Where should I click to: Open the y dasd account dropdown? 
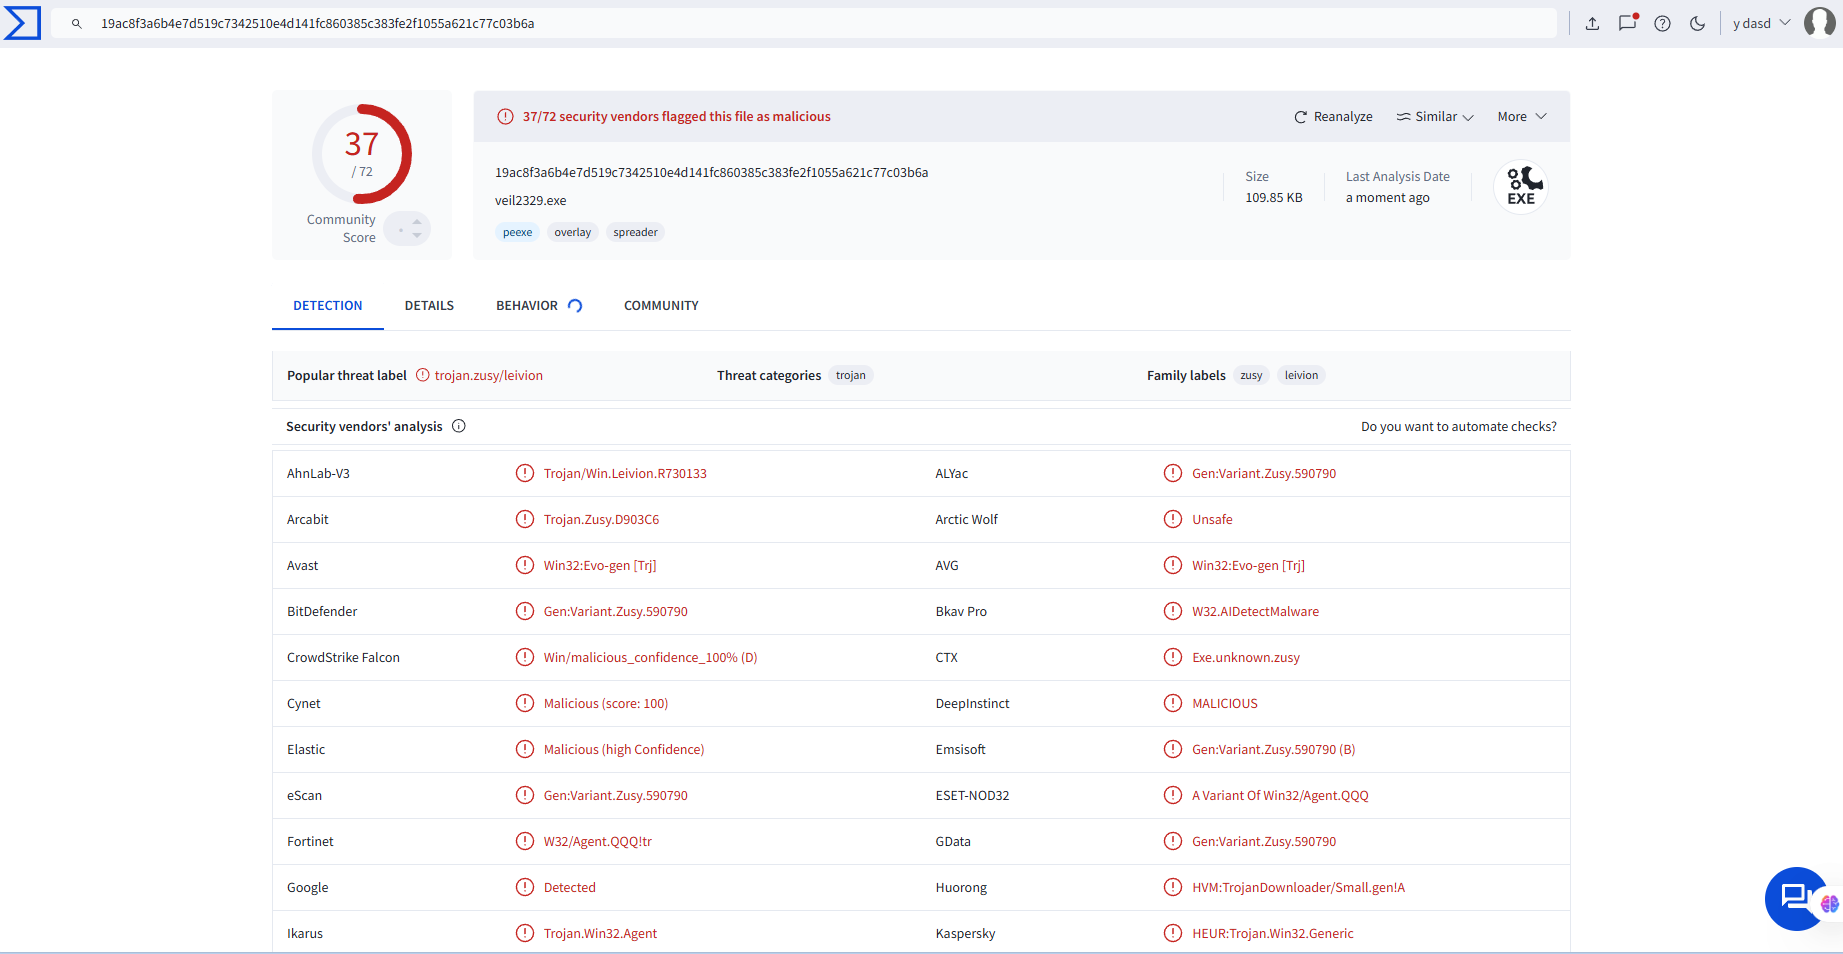(1761, 23)
